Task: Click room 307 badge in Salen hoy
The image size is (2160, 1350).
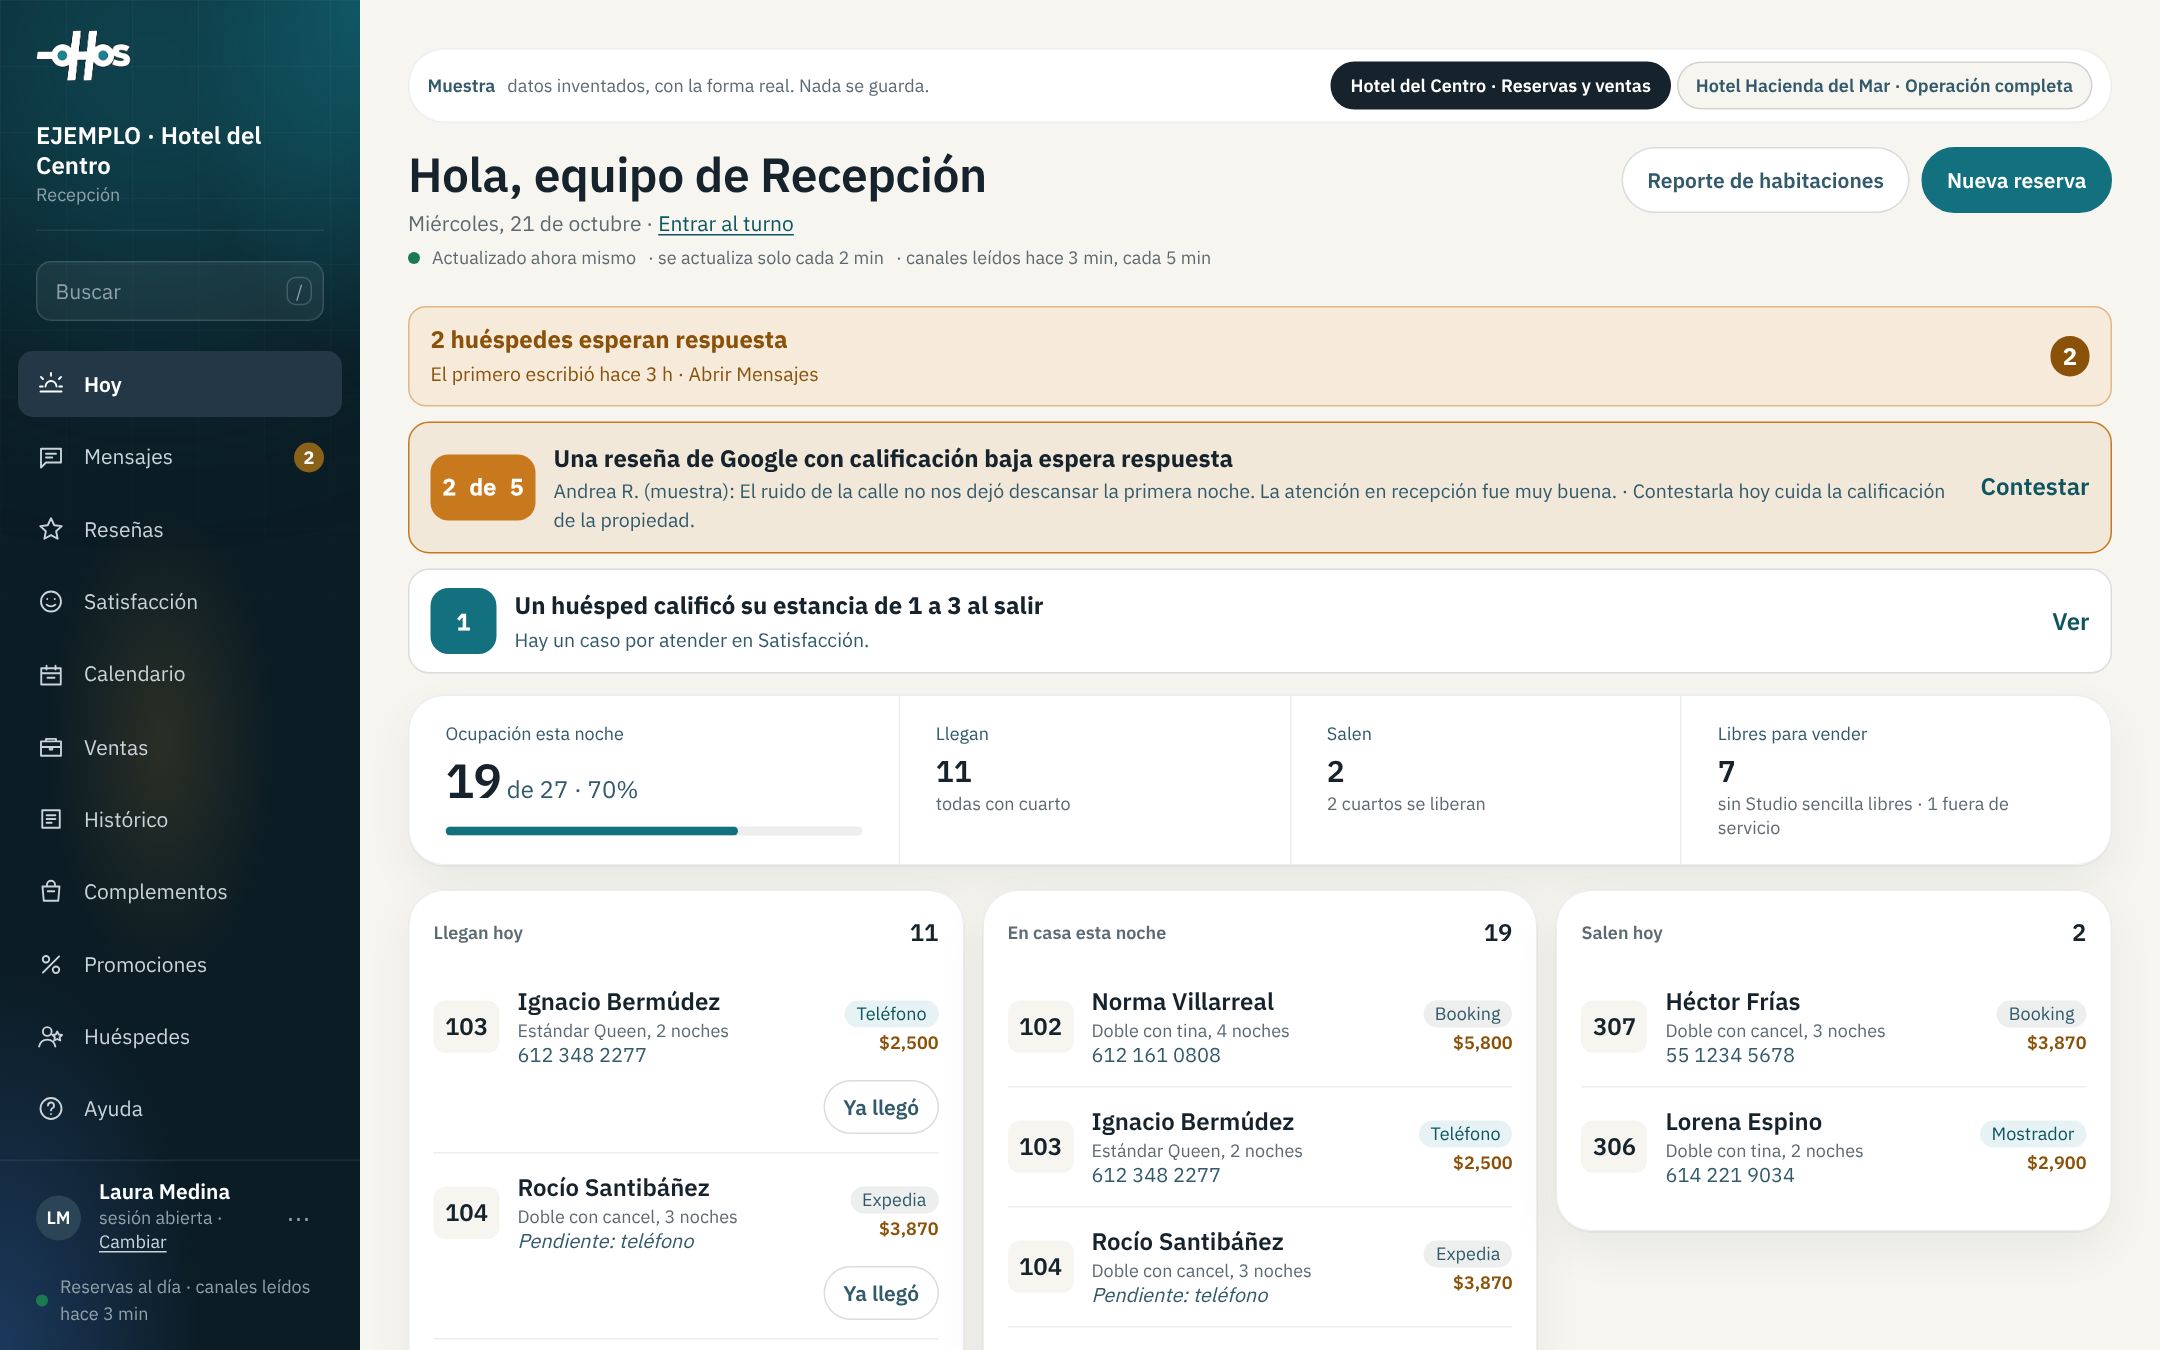Action: (x=1614, y=1027)
